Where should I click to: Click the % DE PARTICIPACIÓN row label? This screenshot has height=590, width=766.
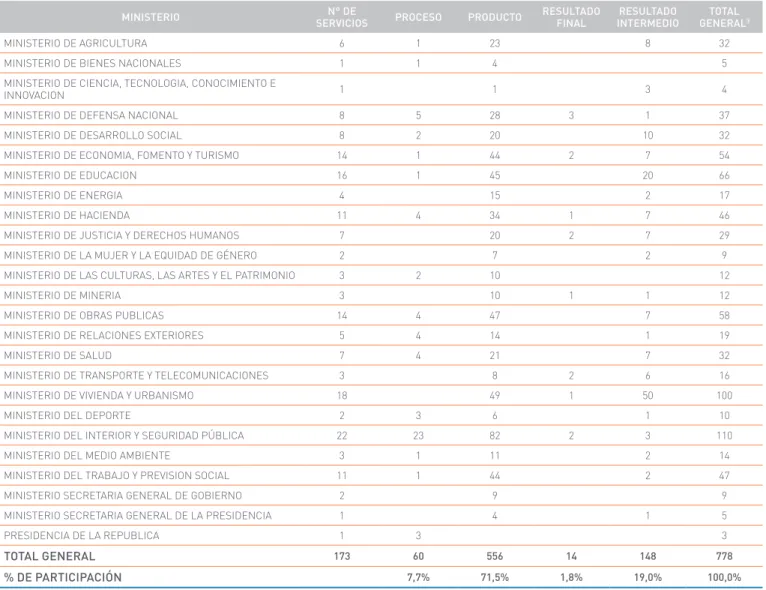tap(63, 577)
